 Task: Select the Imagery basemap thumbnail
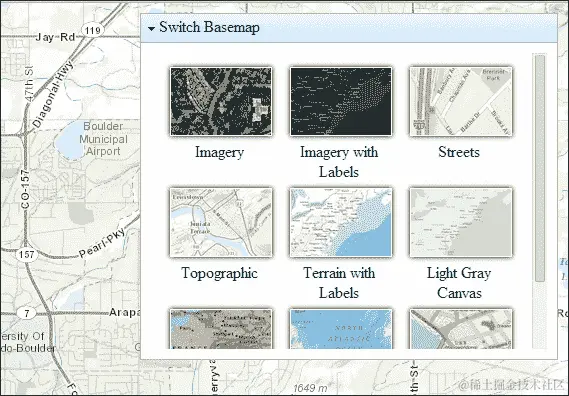click(x=221, y=101)
